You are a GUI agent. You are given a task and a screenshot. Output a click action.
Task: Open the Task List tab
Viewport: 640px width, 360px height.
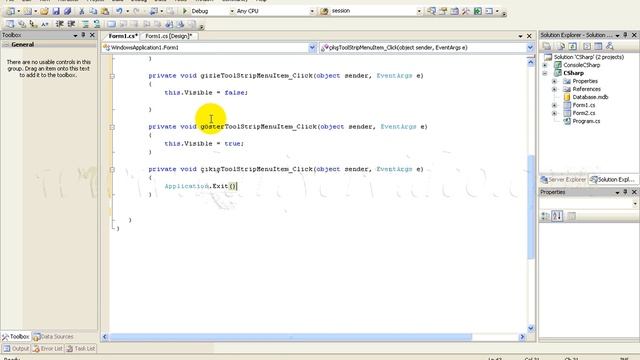coord(81,349)
